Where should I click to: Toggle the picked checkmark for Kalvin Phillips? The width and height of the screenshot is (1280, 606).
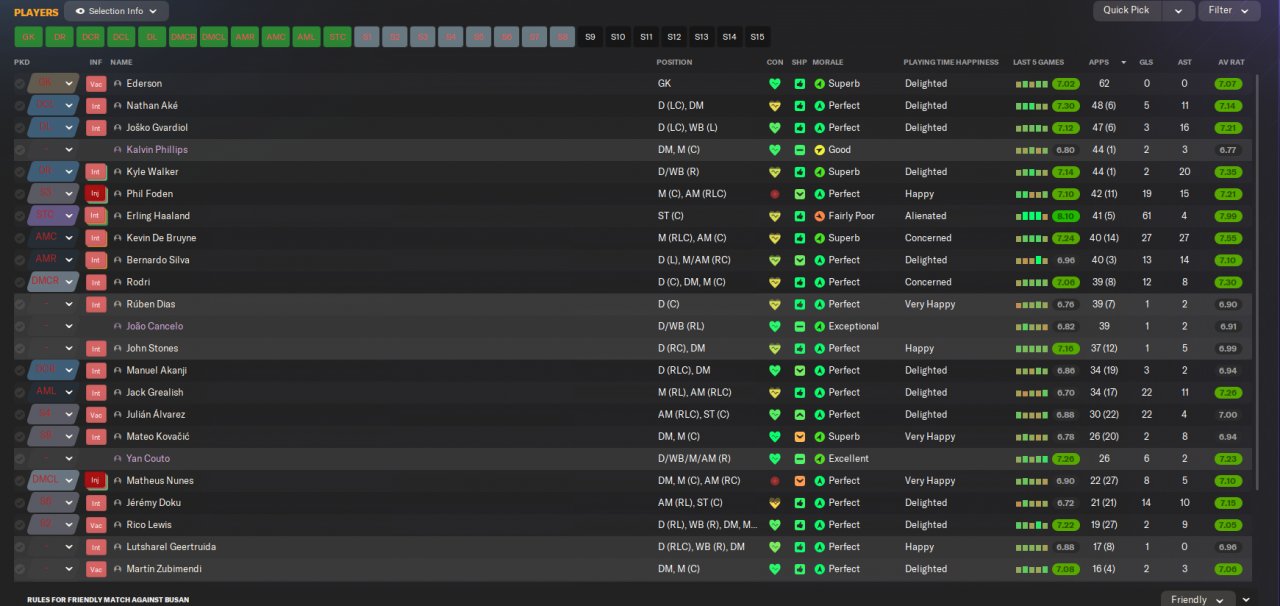pyautogui.click(x=20, y=150)
